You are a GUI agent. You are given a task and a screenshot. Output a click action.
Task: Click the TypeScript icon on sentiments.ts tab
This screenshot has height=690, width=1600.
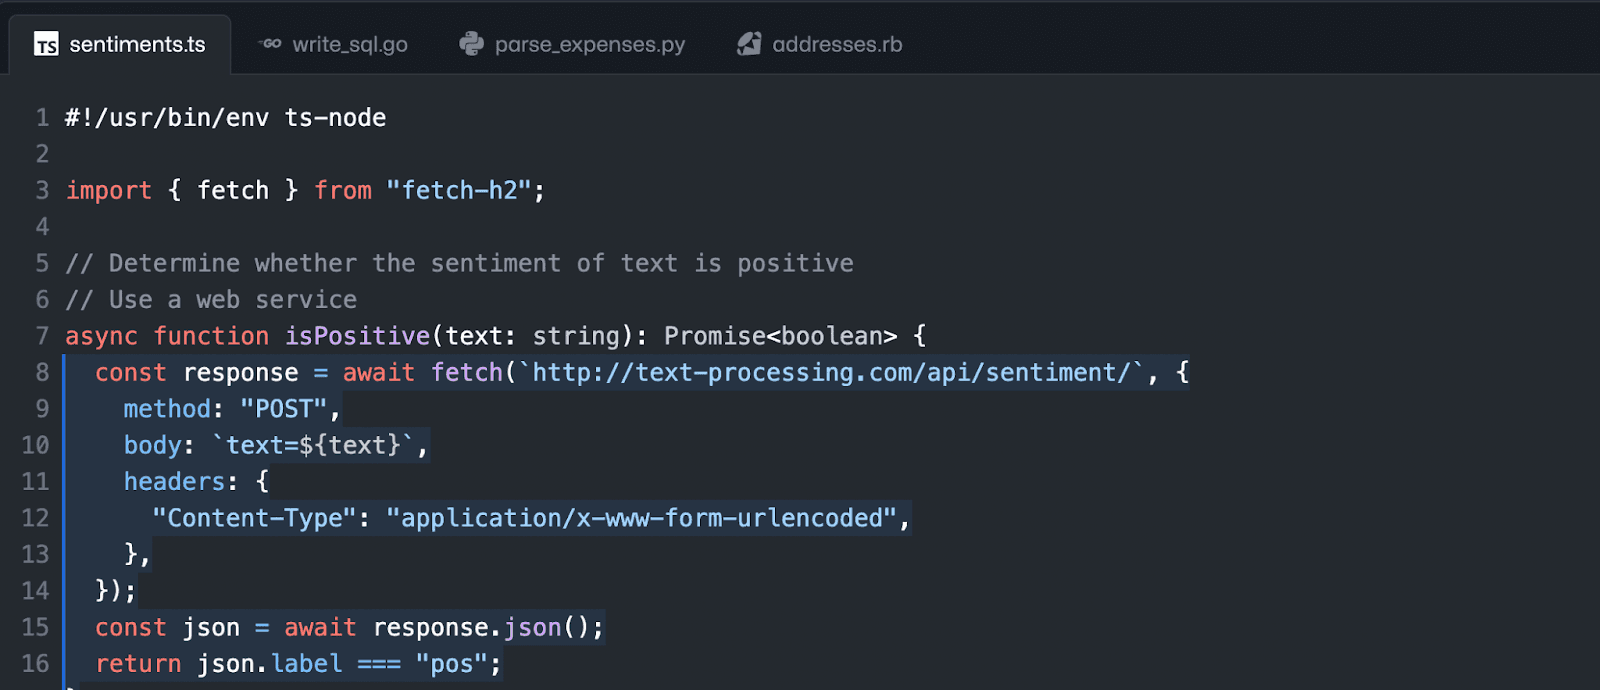[x=46, y=44]
